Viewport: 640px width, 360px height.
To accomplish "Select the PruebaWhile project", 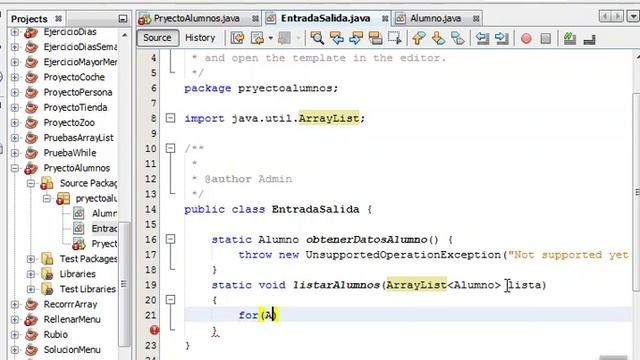I will pyautogui.click(x=70, y=153).
